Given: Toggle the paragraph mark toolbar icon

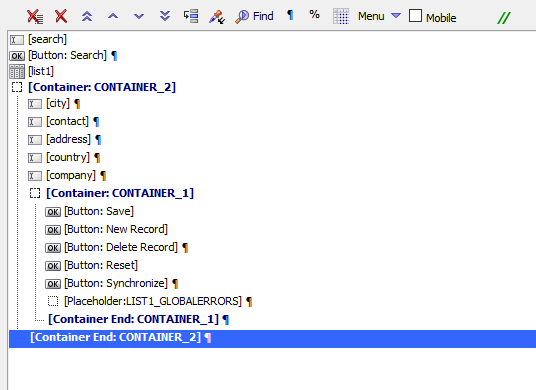Looking at the screenshot, I should (290, 15).
